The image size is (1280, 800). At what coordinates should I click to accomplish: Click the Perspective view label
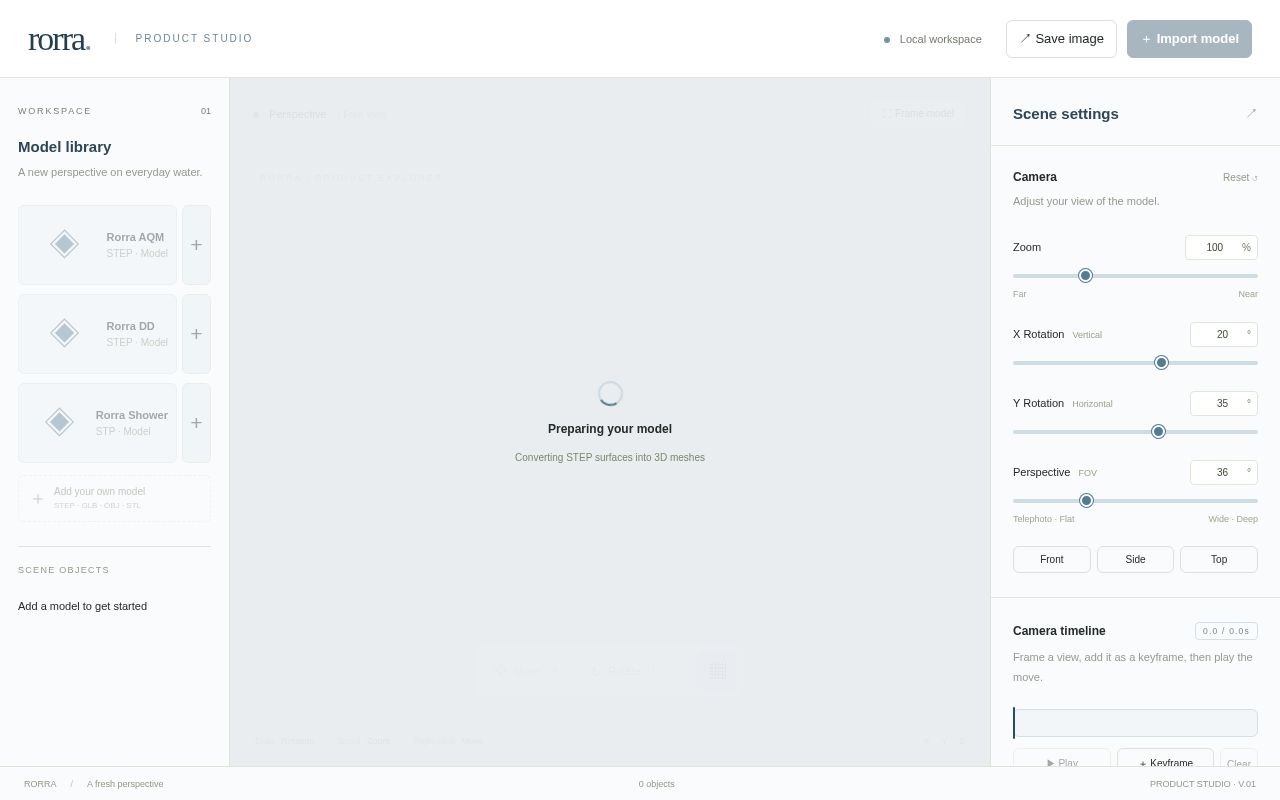pos(297,114)
